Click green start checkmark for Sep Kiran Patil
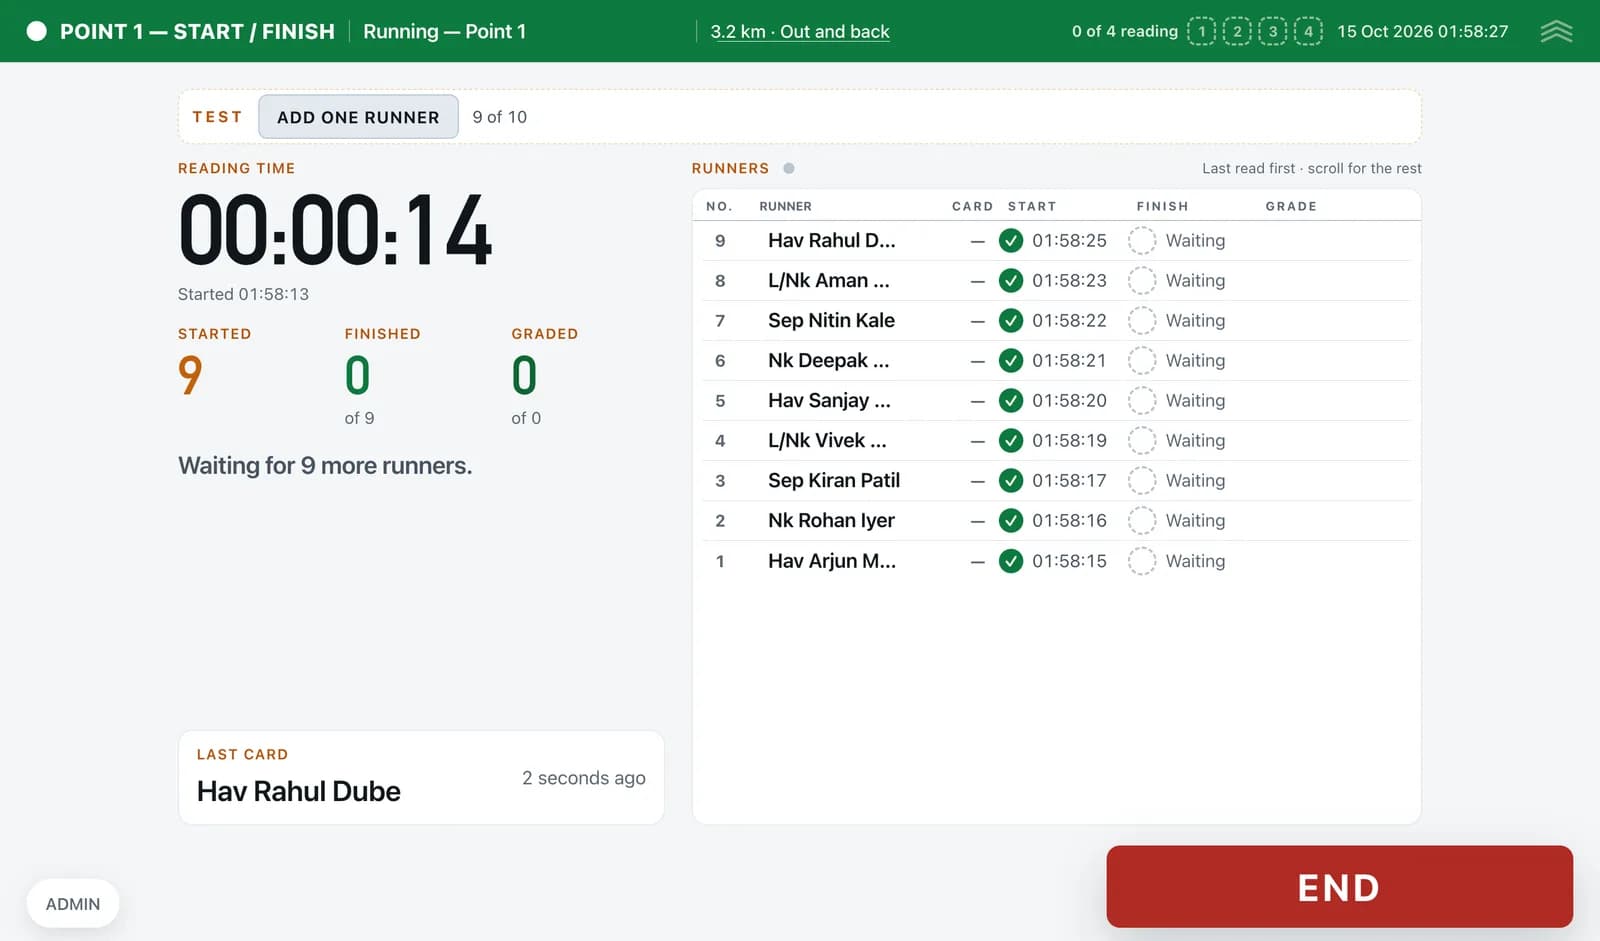Screen dimensions: 1600x941 (1011, 480)
